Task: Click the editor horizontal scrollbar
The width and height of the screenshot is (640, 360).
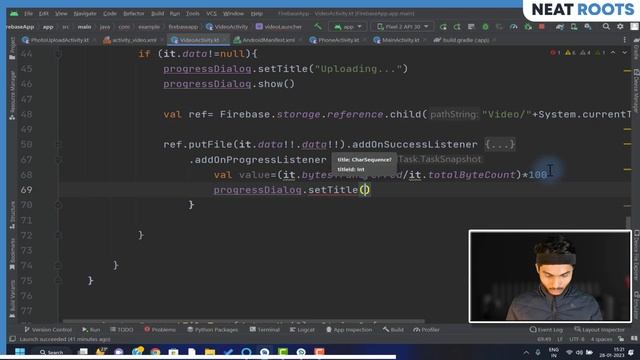Action: pyautogui.click(x=243, y=321)
